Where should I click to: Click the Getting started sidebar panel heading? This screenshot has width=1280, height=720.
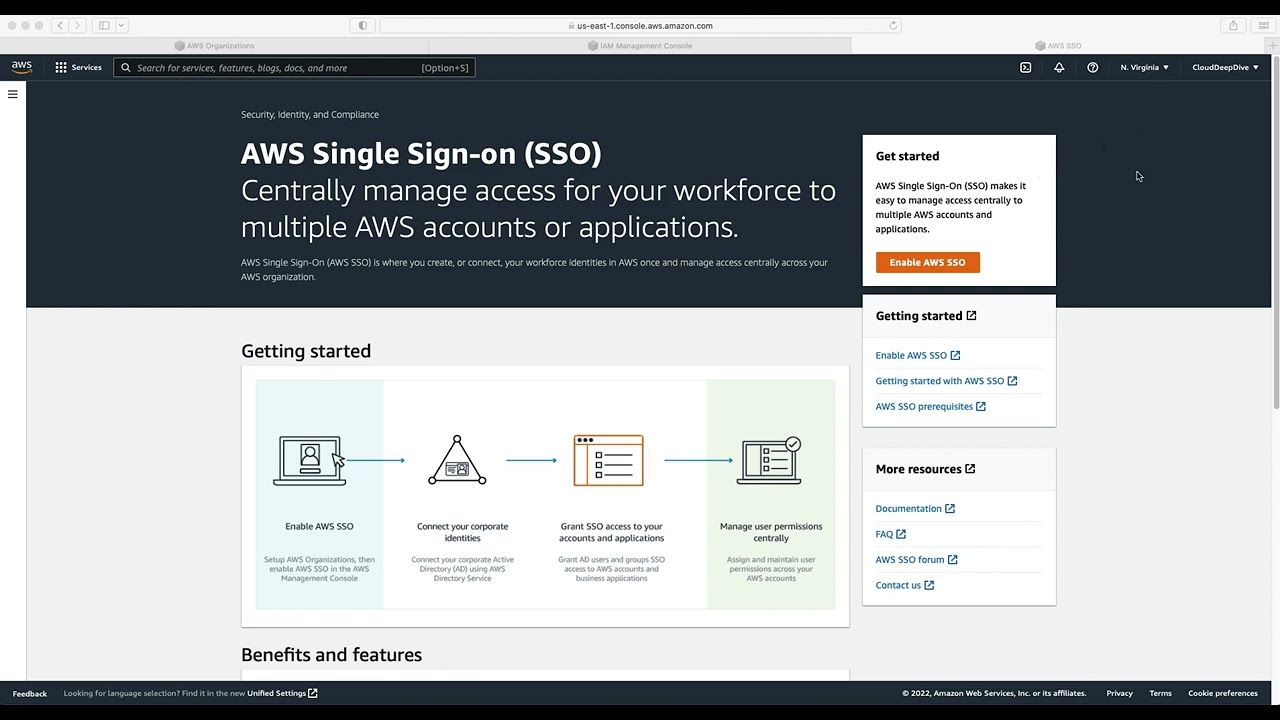(925, 316)
